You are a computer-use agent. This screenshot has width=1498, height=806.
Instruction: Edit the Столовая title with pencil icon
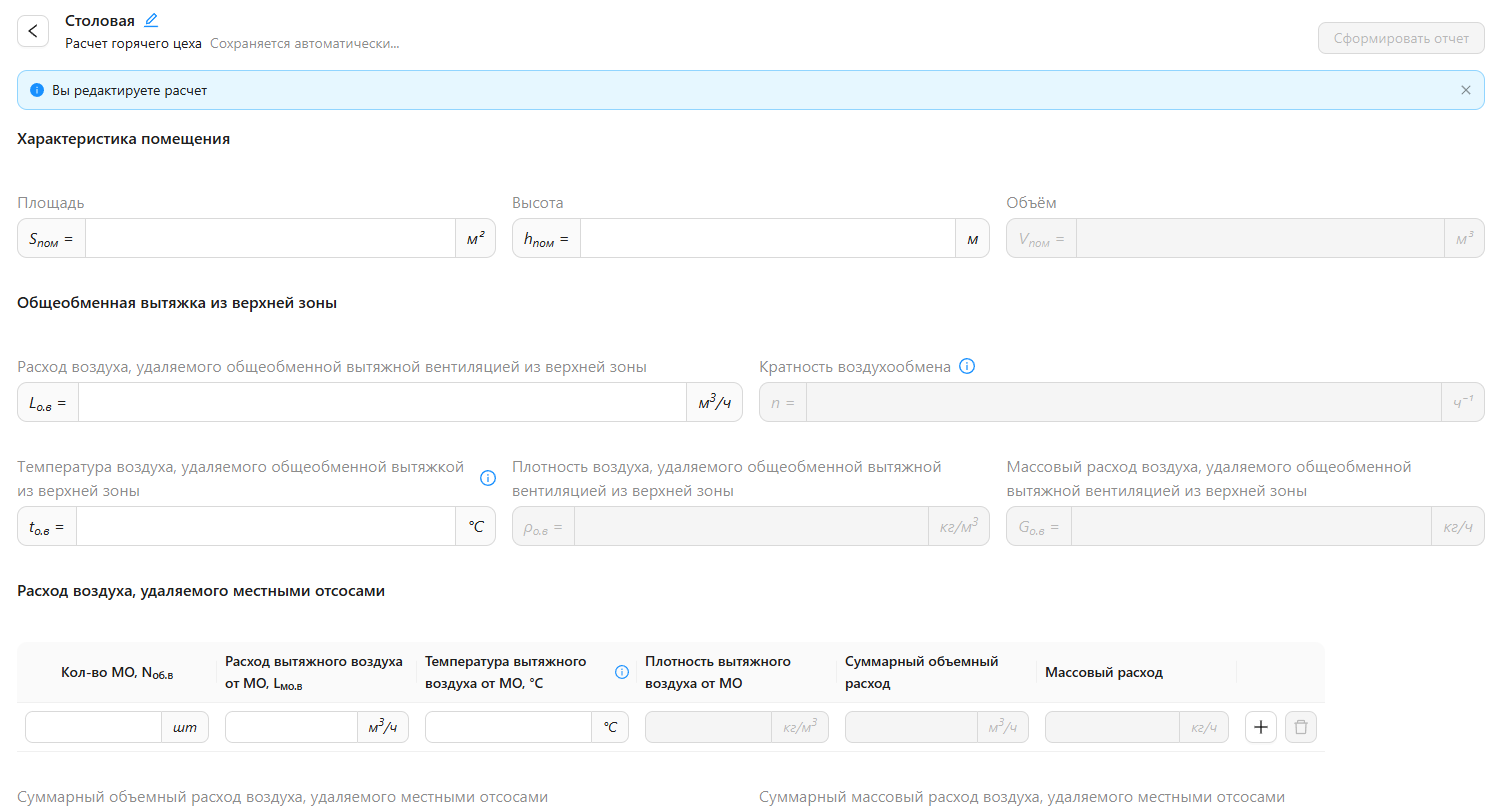click(x=151, y=20)
